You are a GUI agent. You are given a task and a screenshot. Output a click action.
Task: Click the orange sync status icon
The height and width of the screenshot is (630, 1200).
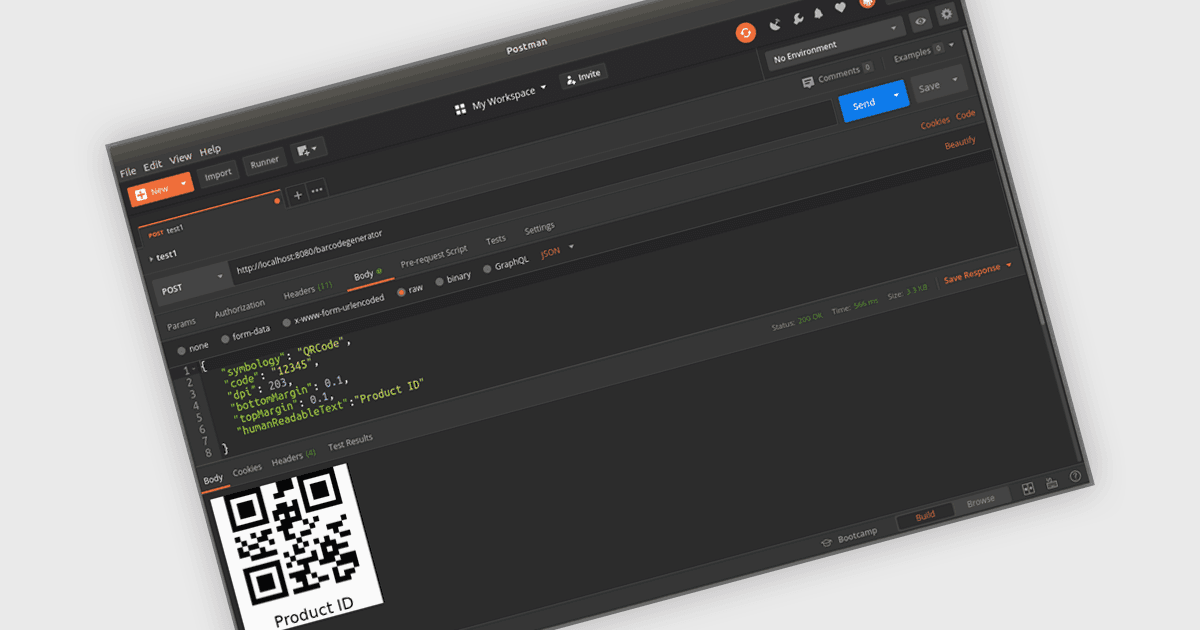[x=746, y=33]
